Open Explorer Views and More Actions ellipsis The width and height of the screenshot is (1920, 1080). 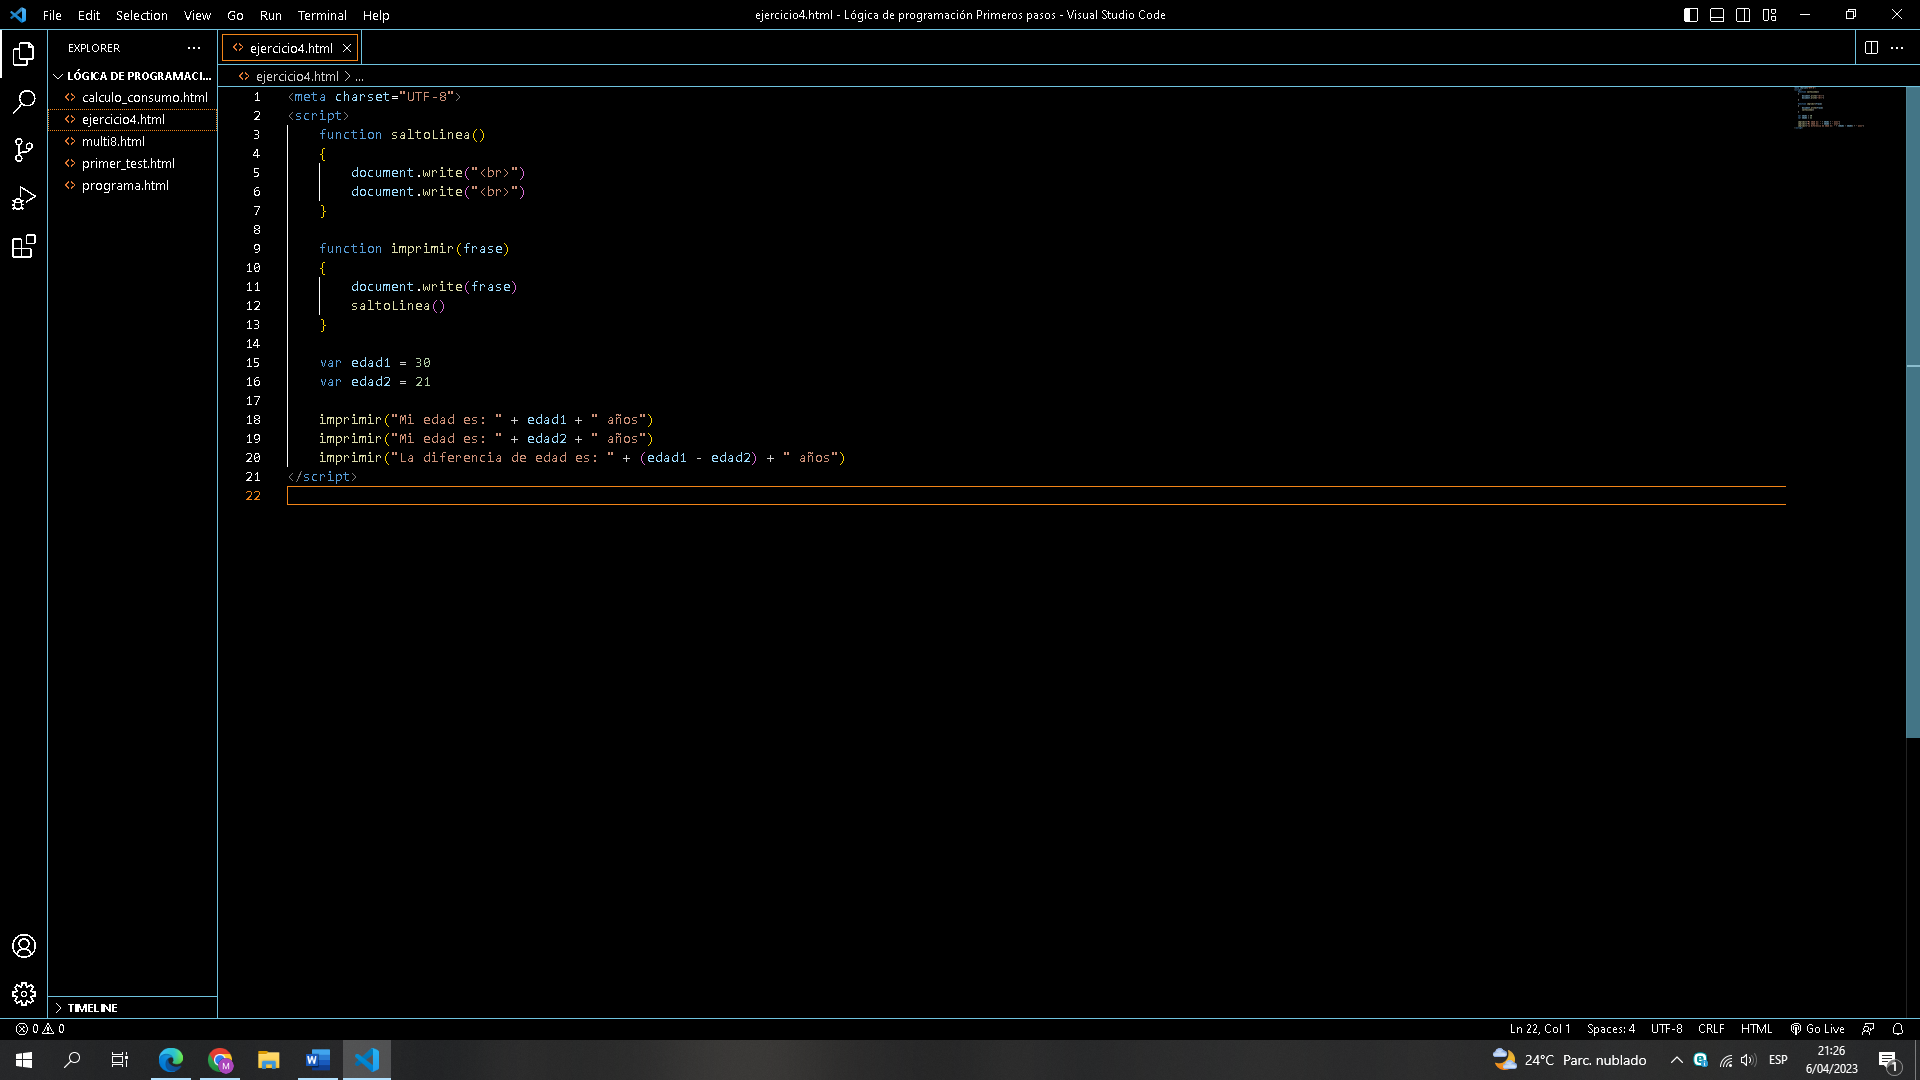(194, 48)
